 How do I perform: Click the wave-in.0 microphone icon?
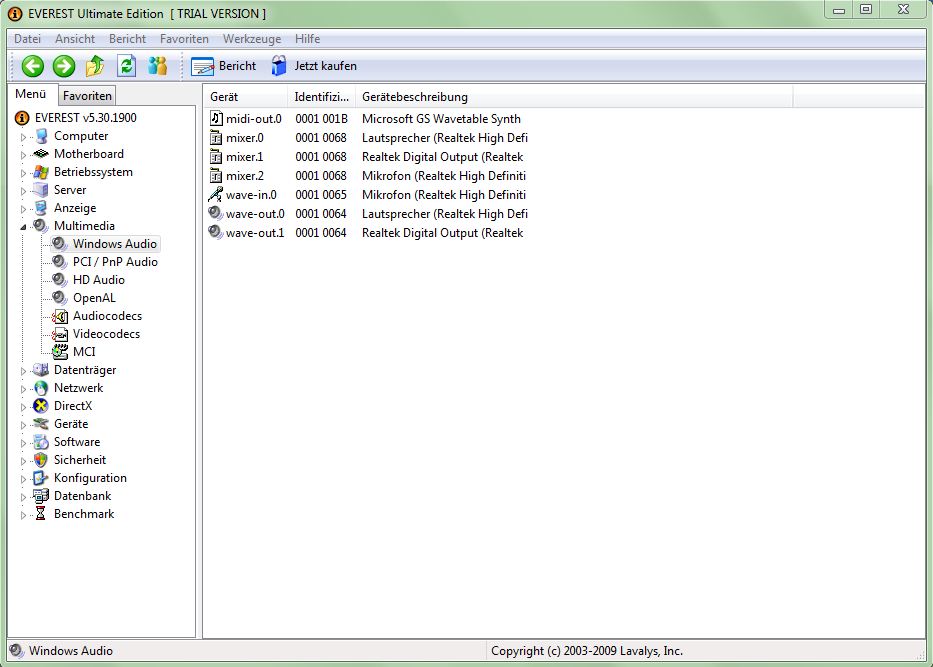215,194
